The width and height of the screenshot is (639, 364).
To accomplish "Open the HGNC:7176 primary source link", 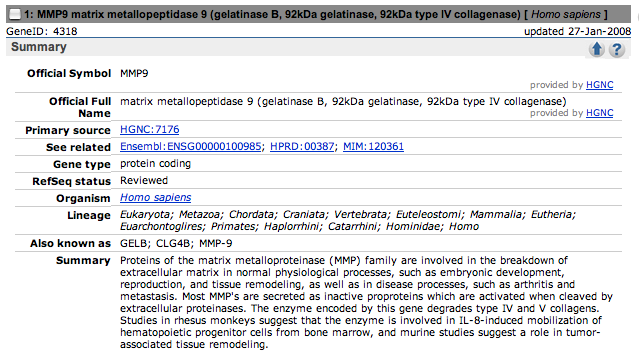I will pos(150,130).
